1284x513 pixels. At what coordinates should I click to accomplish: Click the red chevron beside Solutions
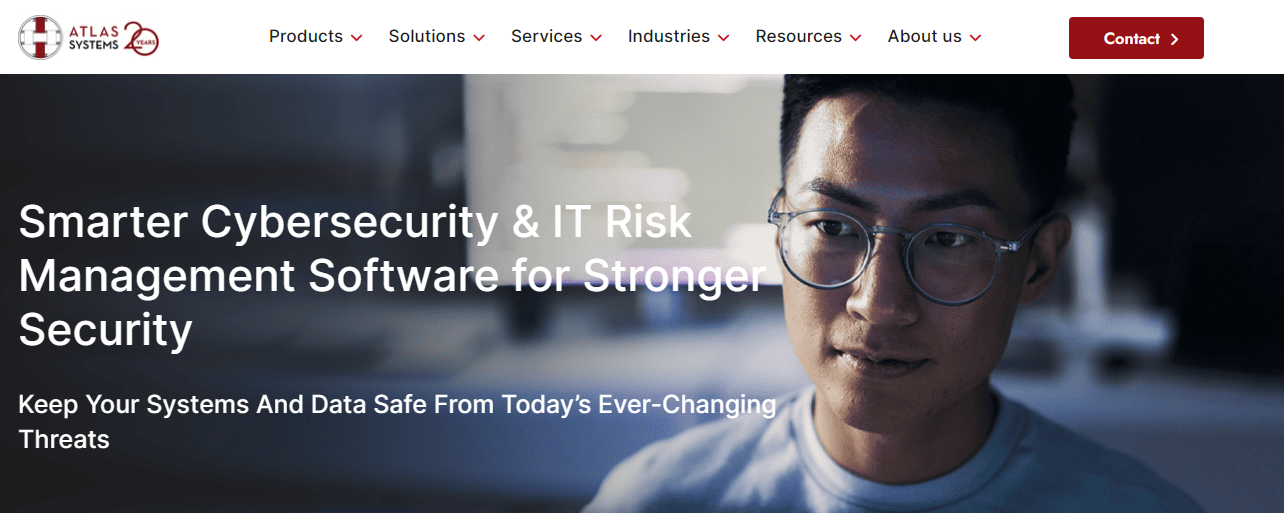[479, 38]
